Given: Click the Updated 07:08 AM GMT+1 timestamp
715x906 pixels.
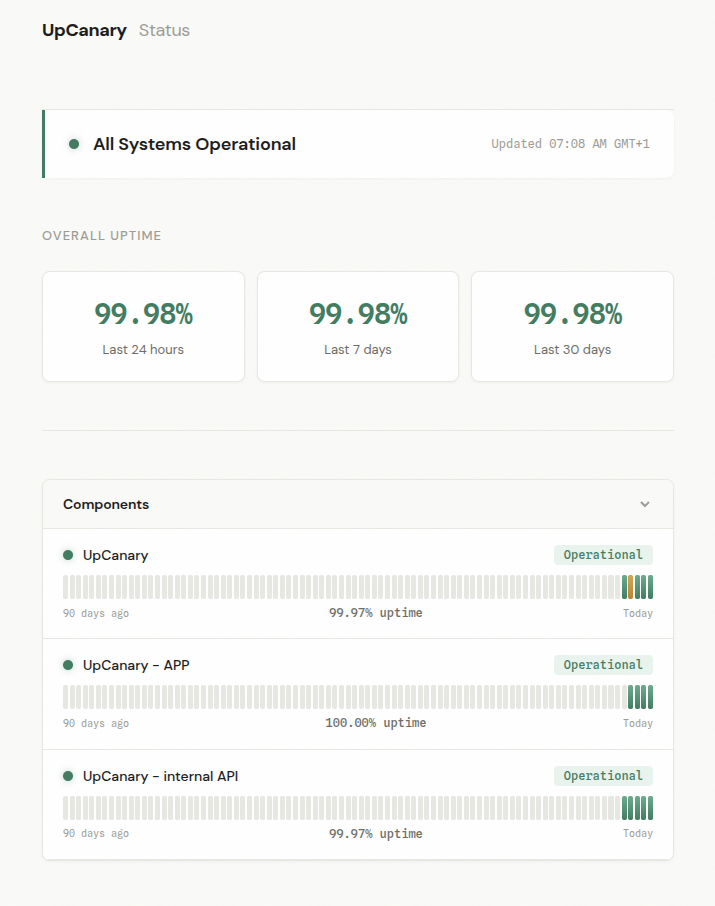Looking at the screenshot, I should pos(570,144).
